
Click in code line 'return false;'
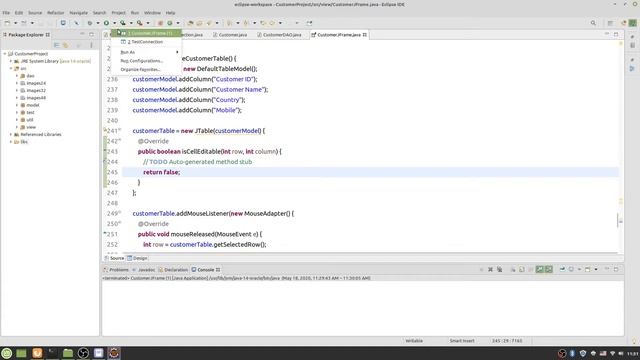161,172
